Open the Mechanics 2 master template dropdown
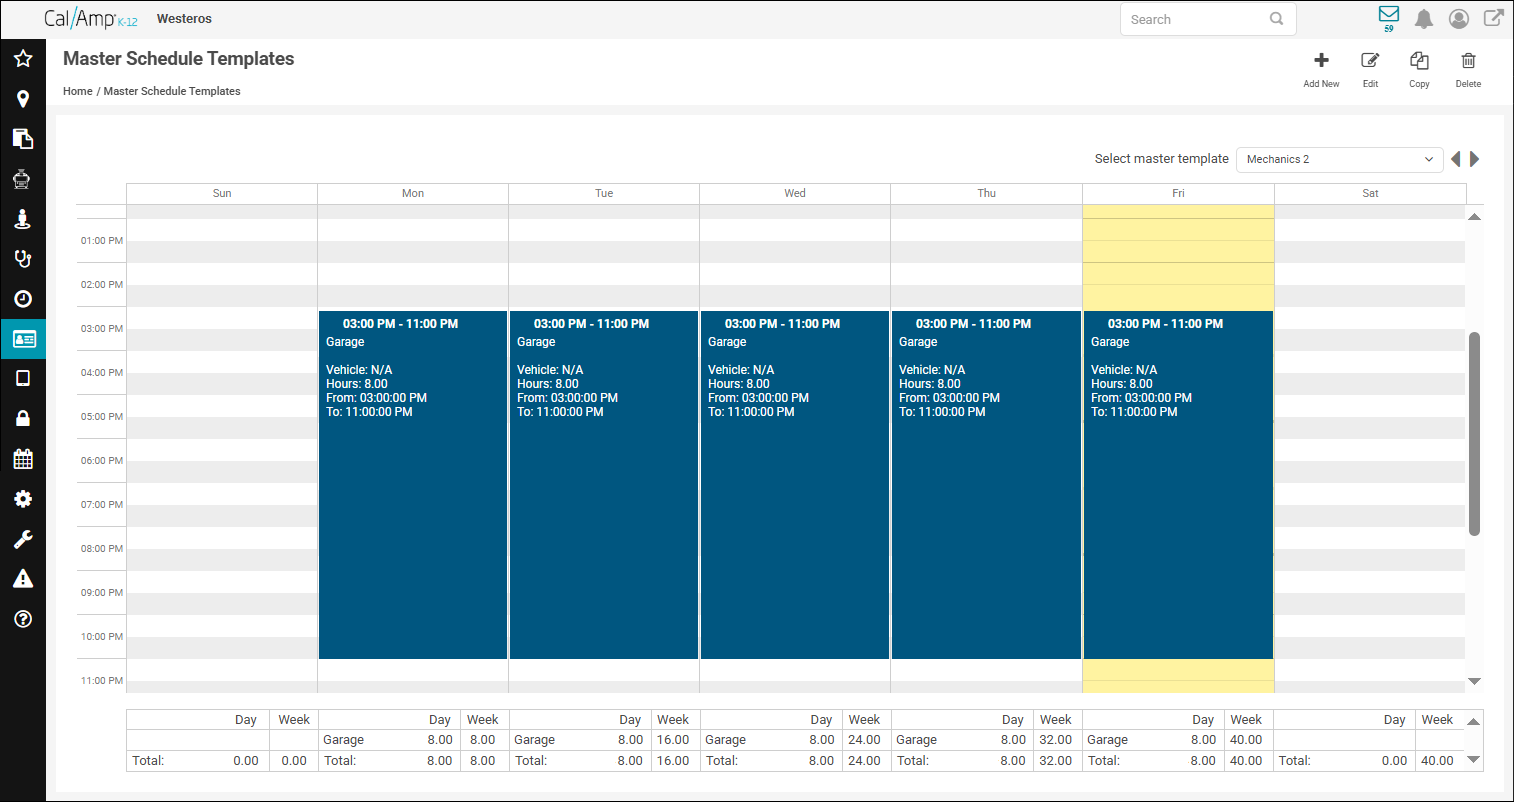The image size is (1514, 802). [x=1340, y=159]
